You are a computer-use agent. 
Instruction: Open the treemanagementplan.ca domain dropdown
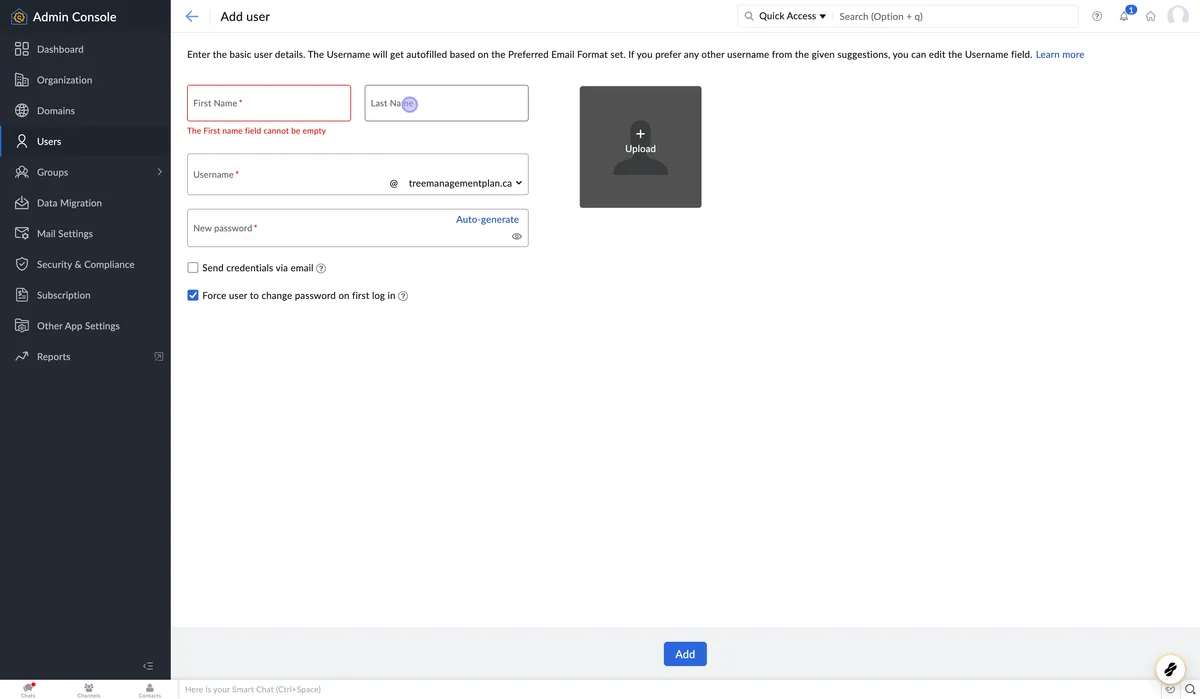pyautogui.click(x=465, y=184)
